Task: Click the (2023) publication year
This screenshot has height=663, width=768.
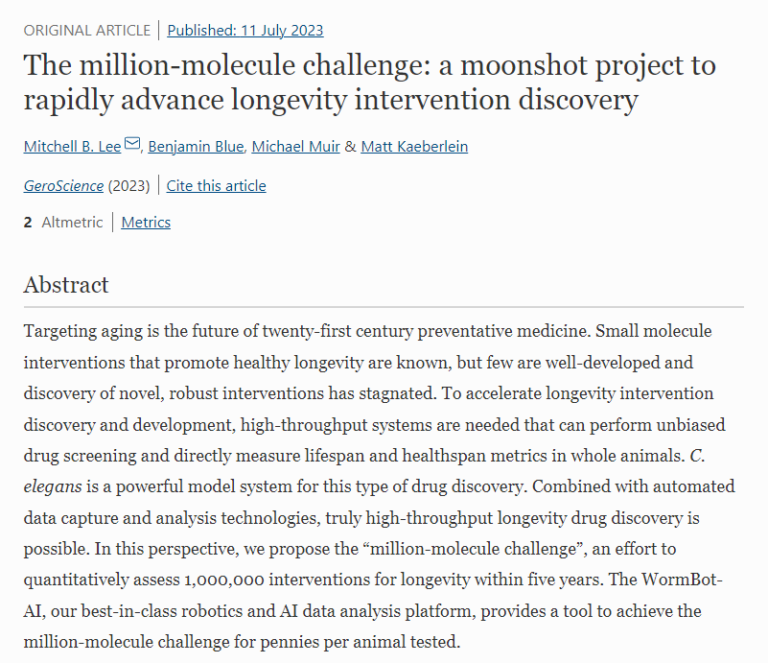Action: [129, 185]
